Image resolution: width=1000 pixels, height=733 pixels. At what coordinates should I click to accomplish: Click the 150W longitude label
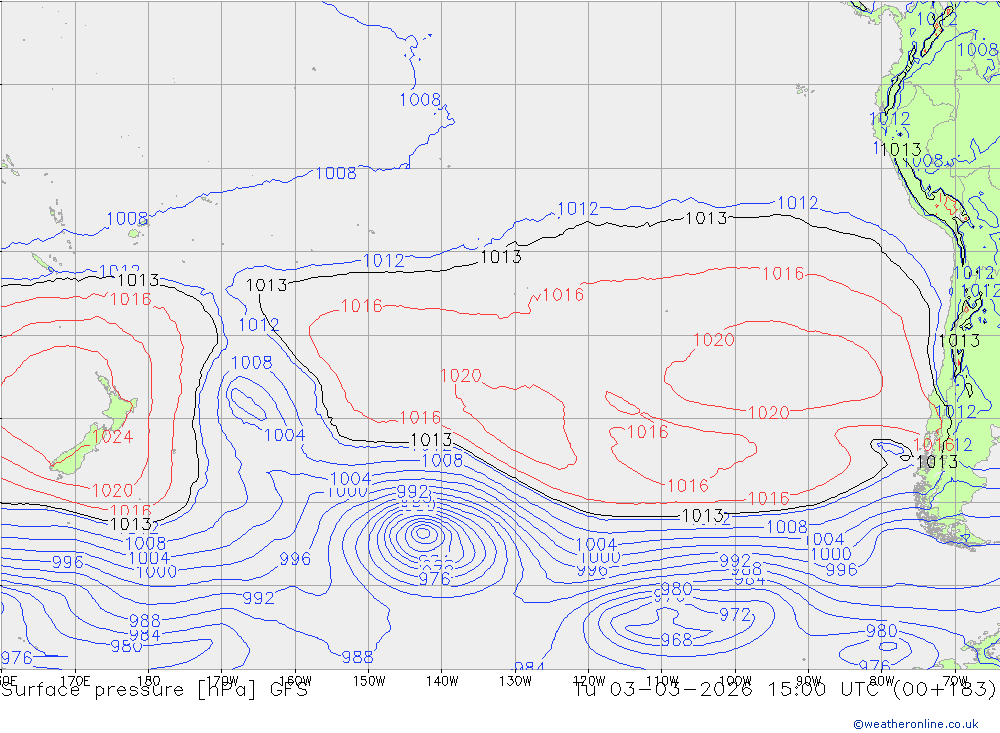(369, 681)
